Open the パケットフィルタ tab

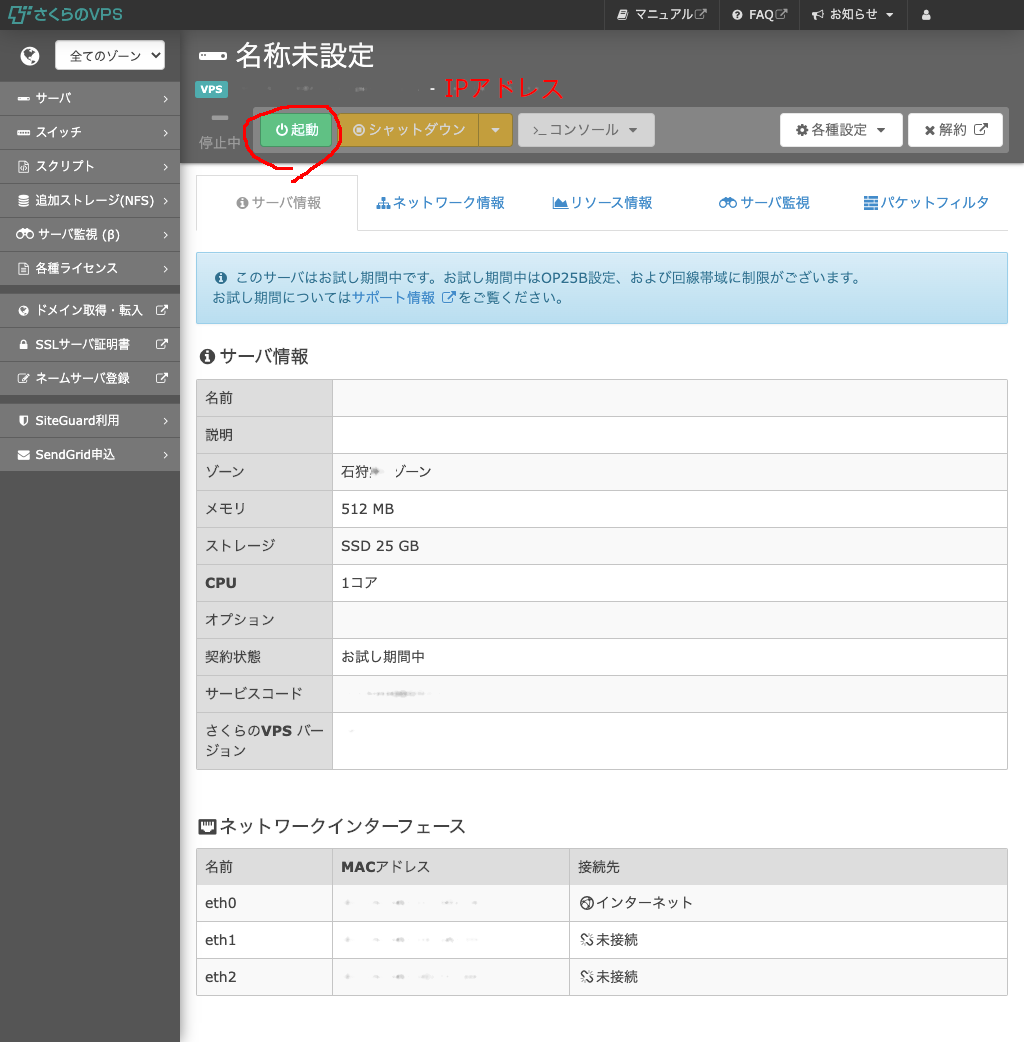[x=926, y=203]
